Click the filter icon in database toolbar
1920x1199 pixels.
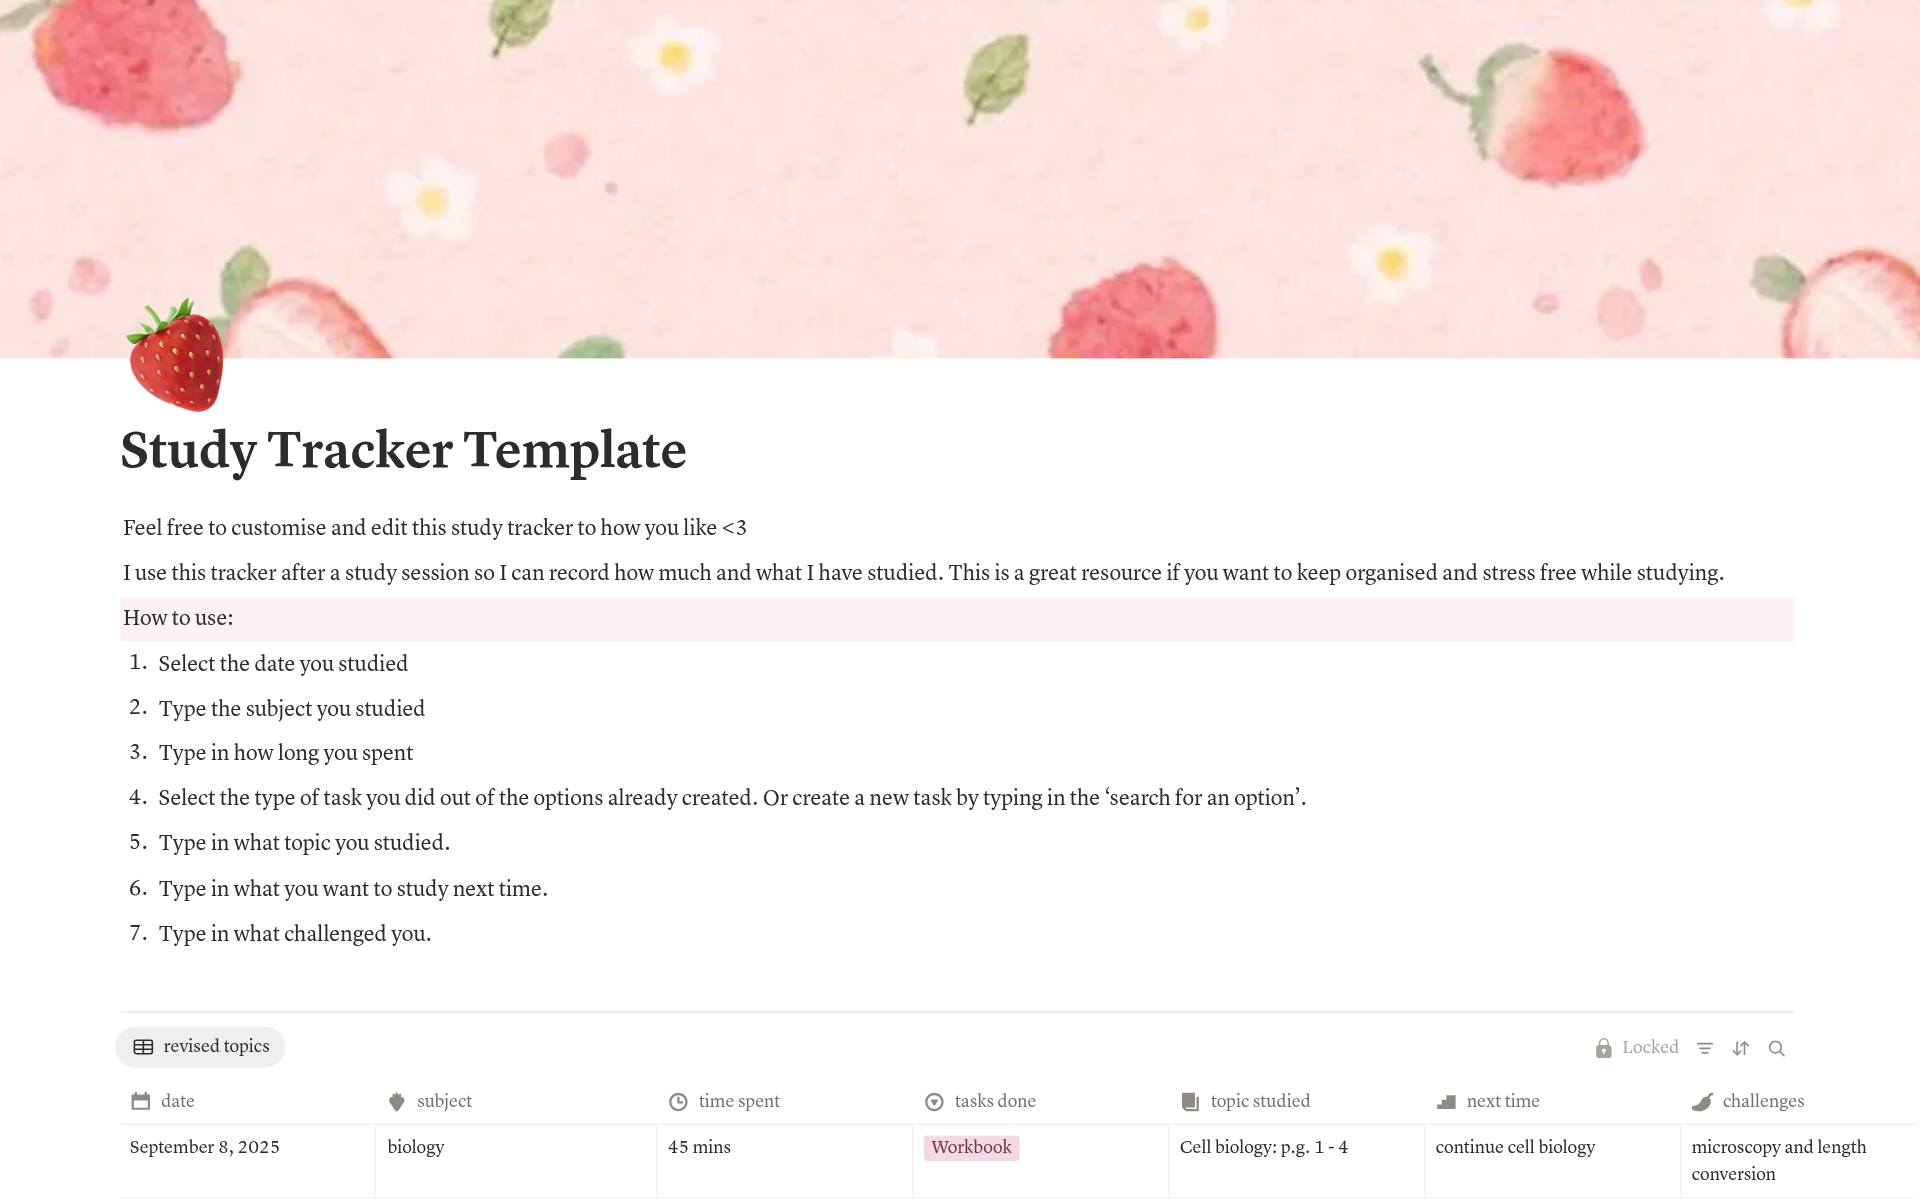tap(1705, 1048)
